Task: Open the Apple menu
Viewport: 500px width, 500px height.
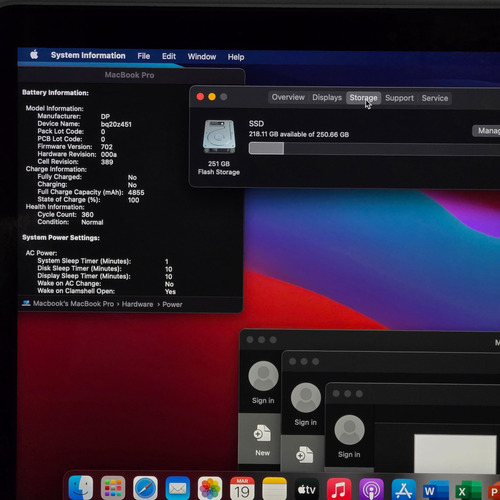Action: pos(34,54)
